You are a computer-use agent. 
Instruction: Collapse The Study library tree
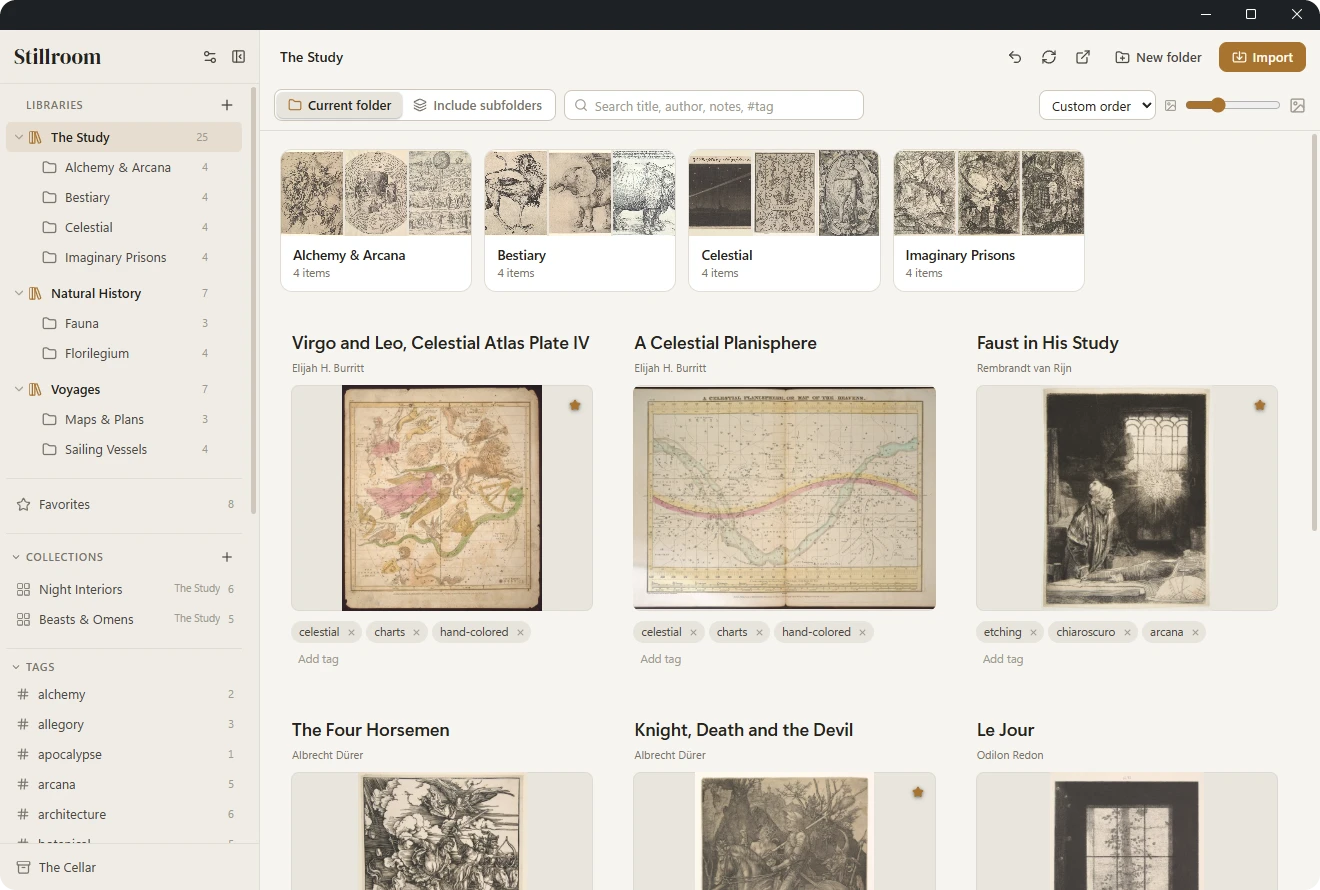19,137
